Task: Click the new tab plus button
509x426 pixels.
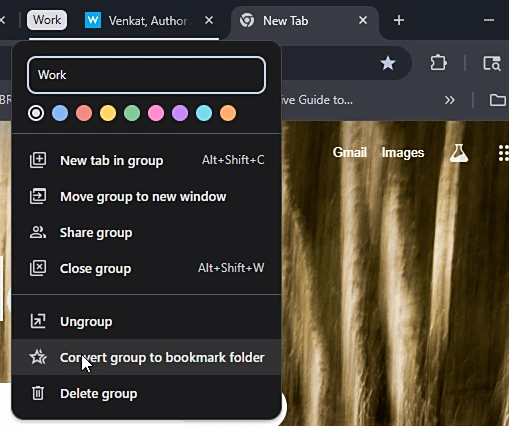Action: (399, 21)
